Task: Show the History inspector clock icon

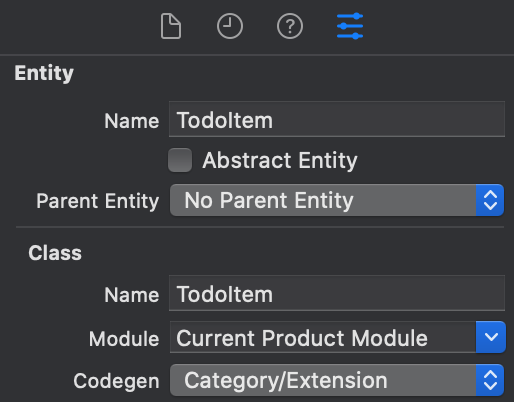Action: click(x=230, y=26)
